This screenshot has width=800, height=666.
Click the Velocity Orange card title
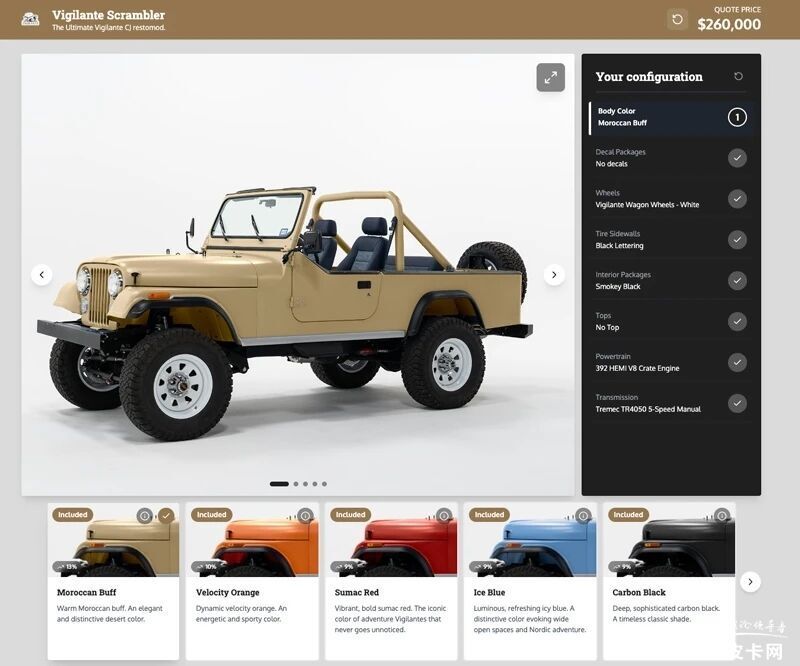click(228, 592)
